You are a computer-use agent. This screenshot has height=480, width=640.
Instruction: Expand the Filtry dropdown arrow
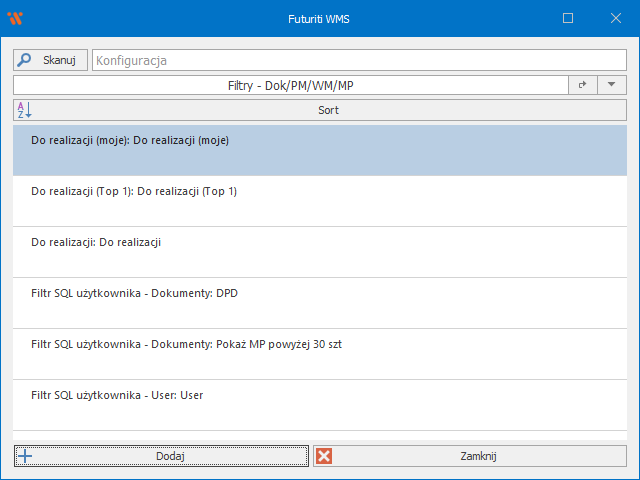pos(611,86)
